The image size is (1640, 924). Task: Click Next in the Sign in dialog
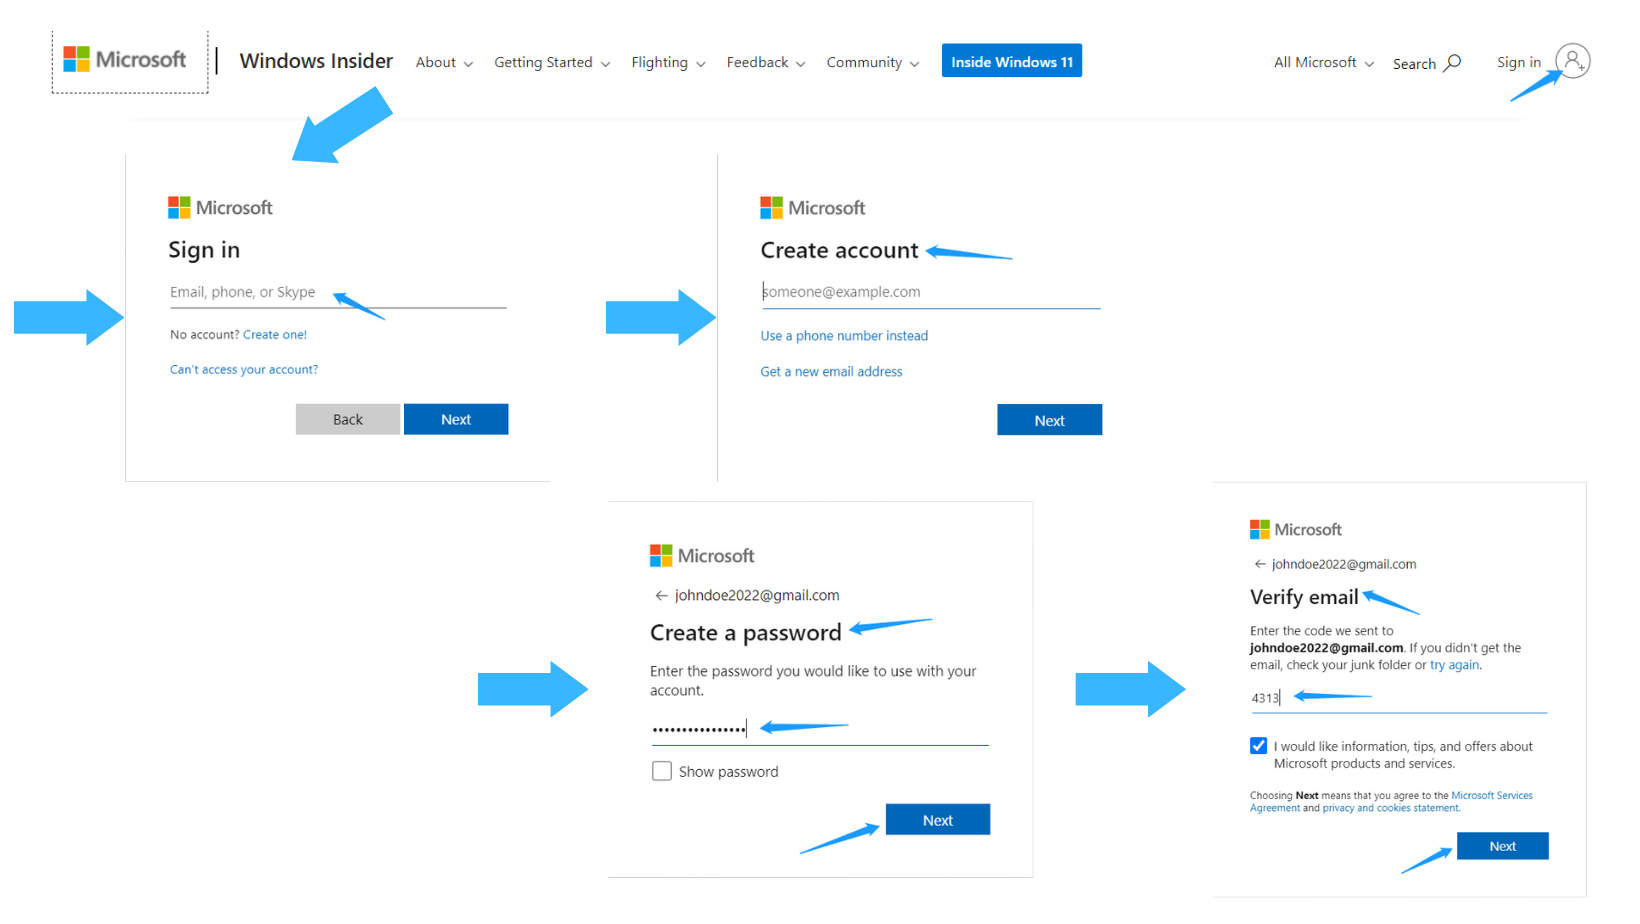click(456, 419)
